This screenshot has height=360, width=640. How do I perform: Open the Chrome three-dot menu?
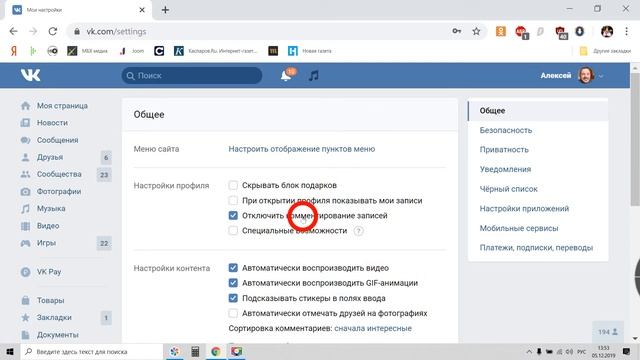pos(627,31)
